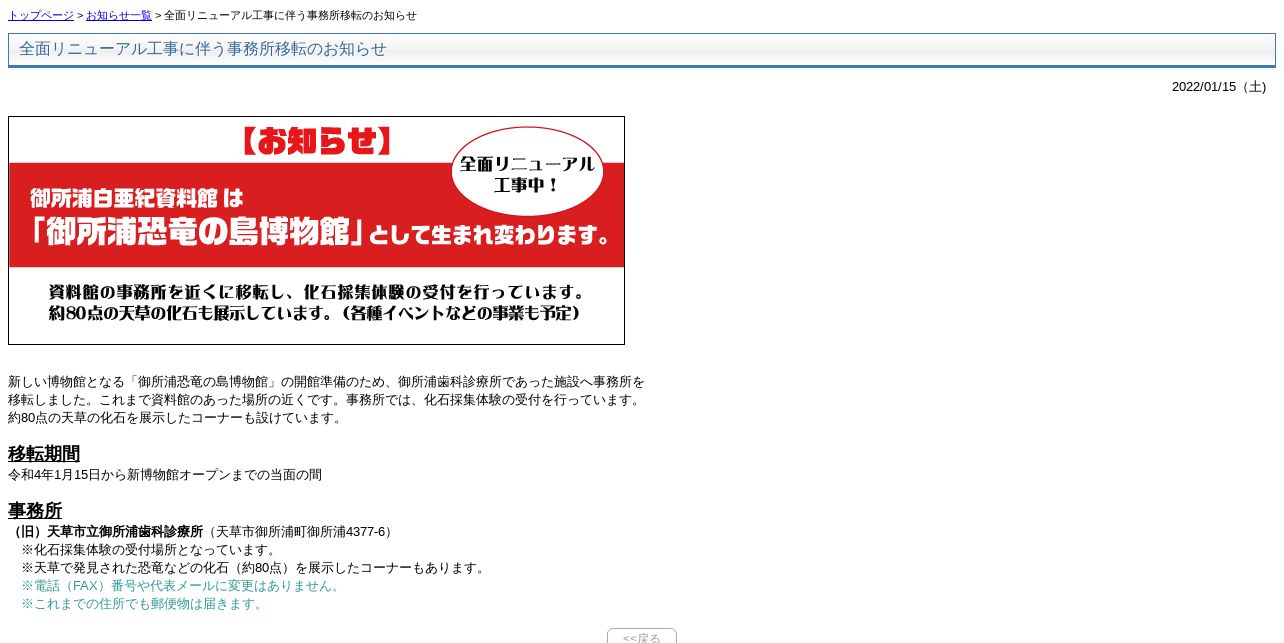Click the paragraph line beginning 新しい博物館となる
The height and width of the screenshot is (643, 1284).
(x=326, y=382)
